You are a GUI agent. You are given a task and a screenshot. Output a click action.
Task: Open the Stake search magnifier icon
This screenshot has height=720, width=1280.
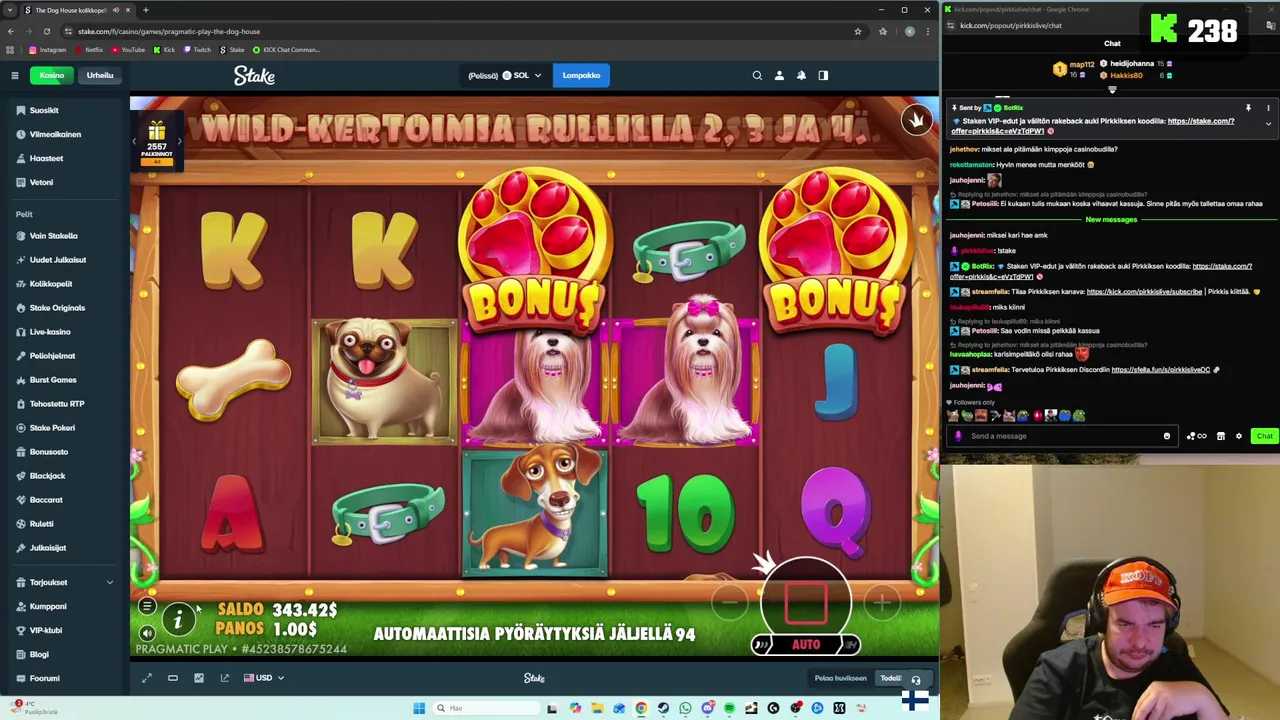click(757, 75)
